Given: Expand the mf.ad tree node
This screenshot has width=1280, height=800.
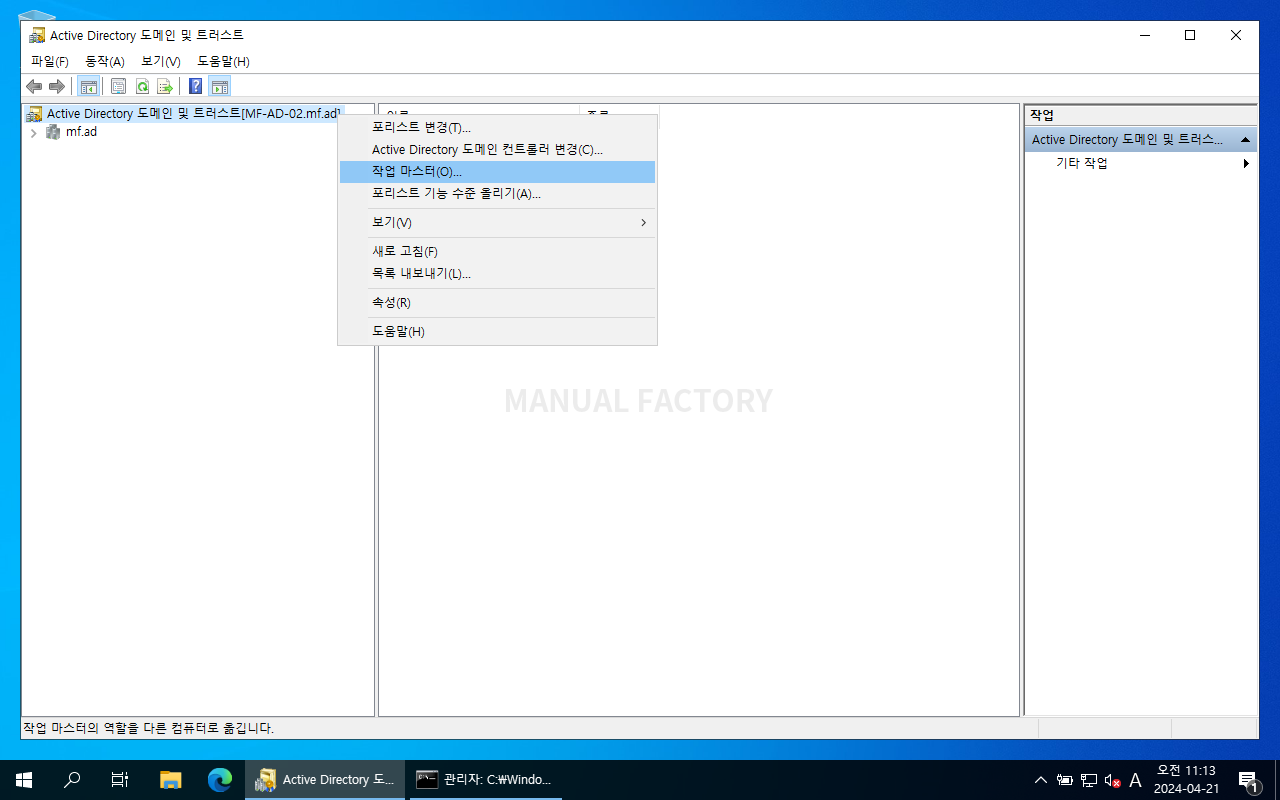Looking at the screenshot, I should tap(33, 132).
